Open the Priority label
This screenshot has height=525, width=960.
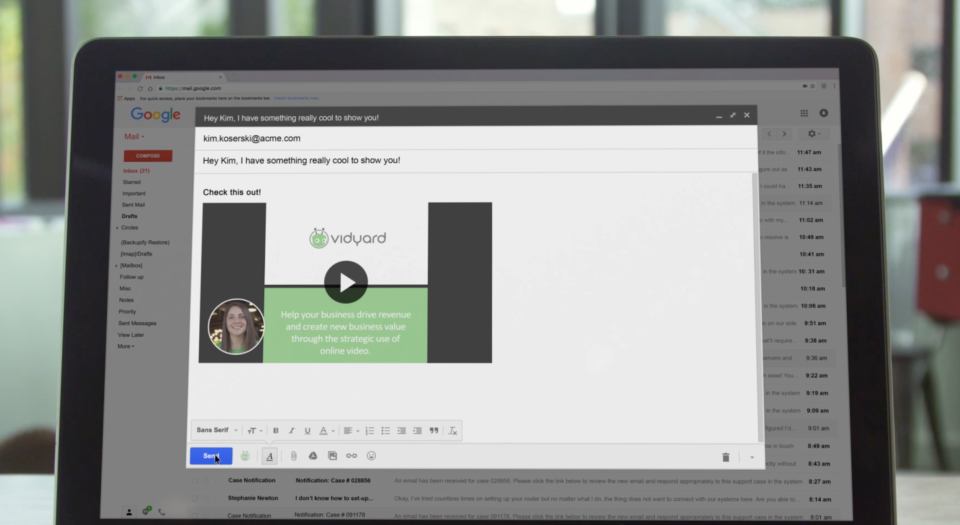[x=127, y=311]
